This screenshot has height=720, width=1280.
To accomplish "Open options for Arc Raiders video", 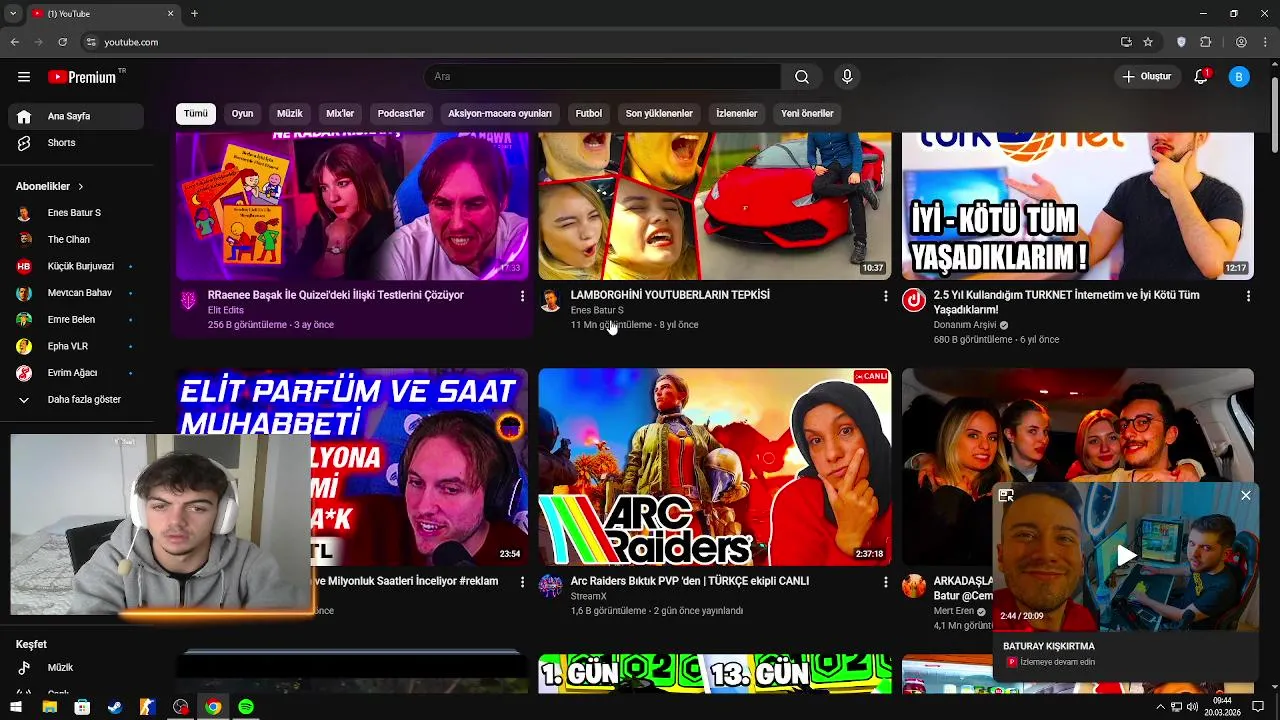I will (885, 582).
